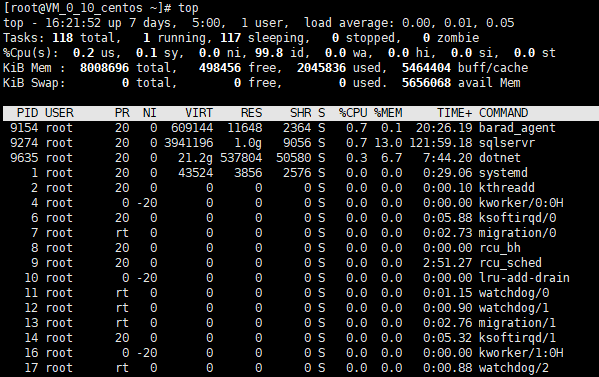599x377 pixels.
Task: Select kworker/0:0H command text
Action: [521, 203]
